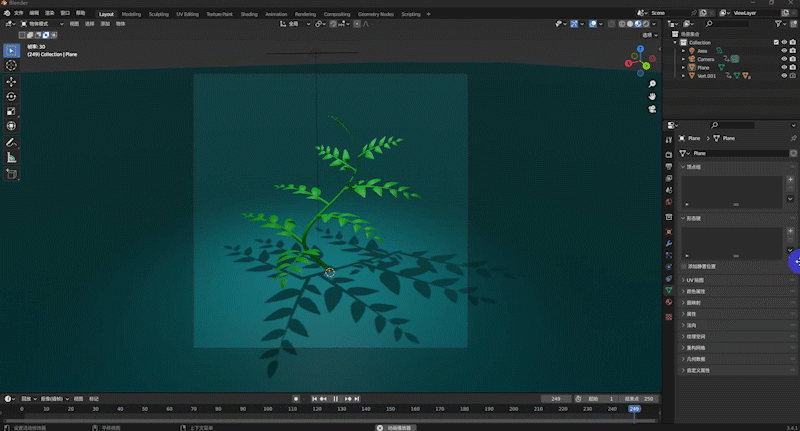Select the Move tool in the toolbar
Screen dimensions: 800x431
pyautogui.click(x=11, y=81)
